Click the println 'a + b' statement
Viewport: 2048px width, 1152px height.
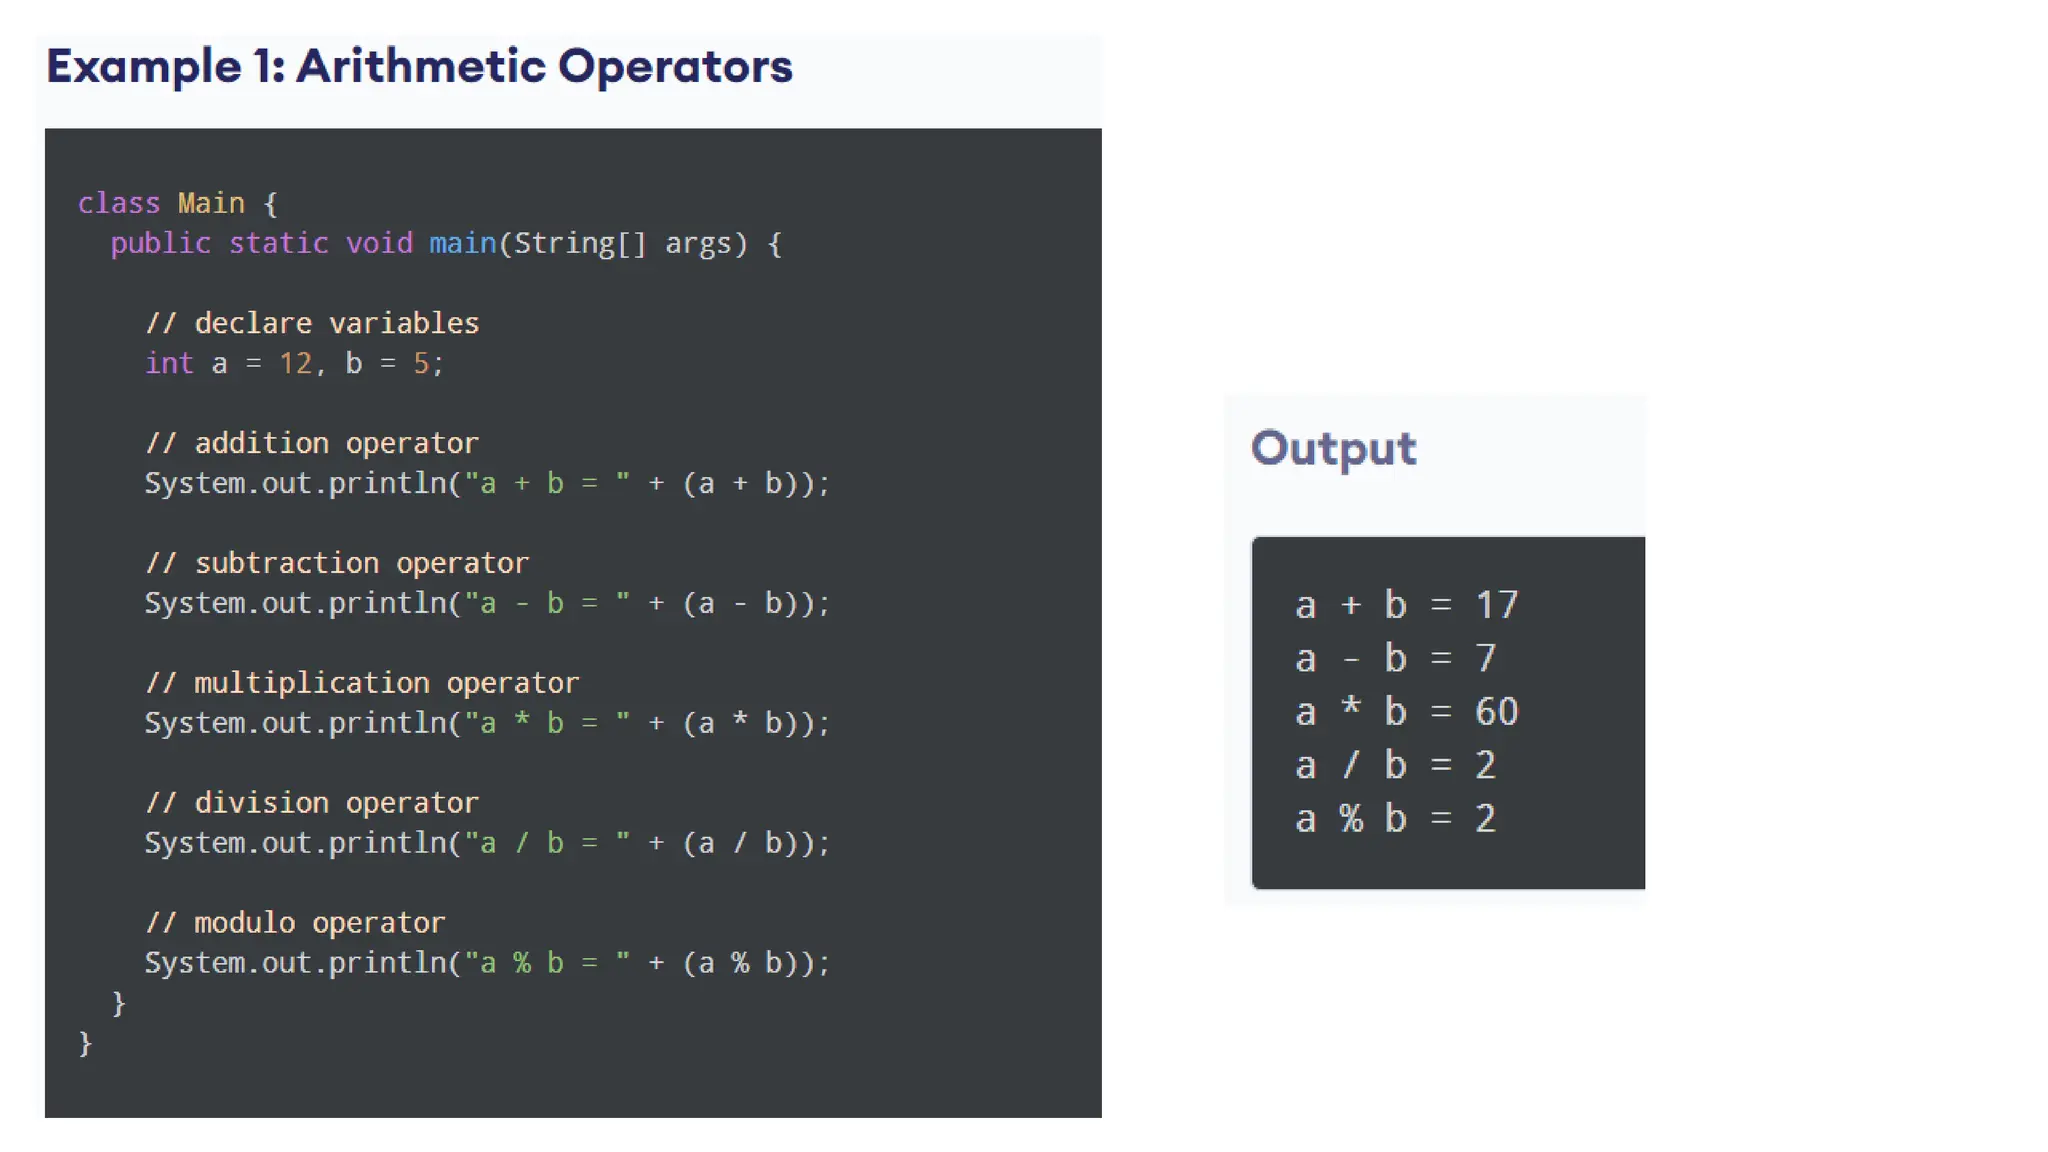487,483
